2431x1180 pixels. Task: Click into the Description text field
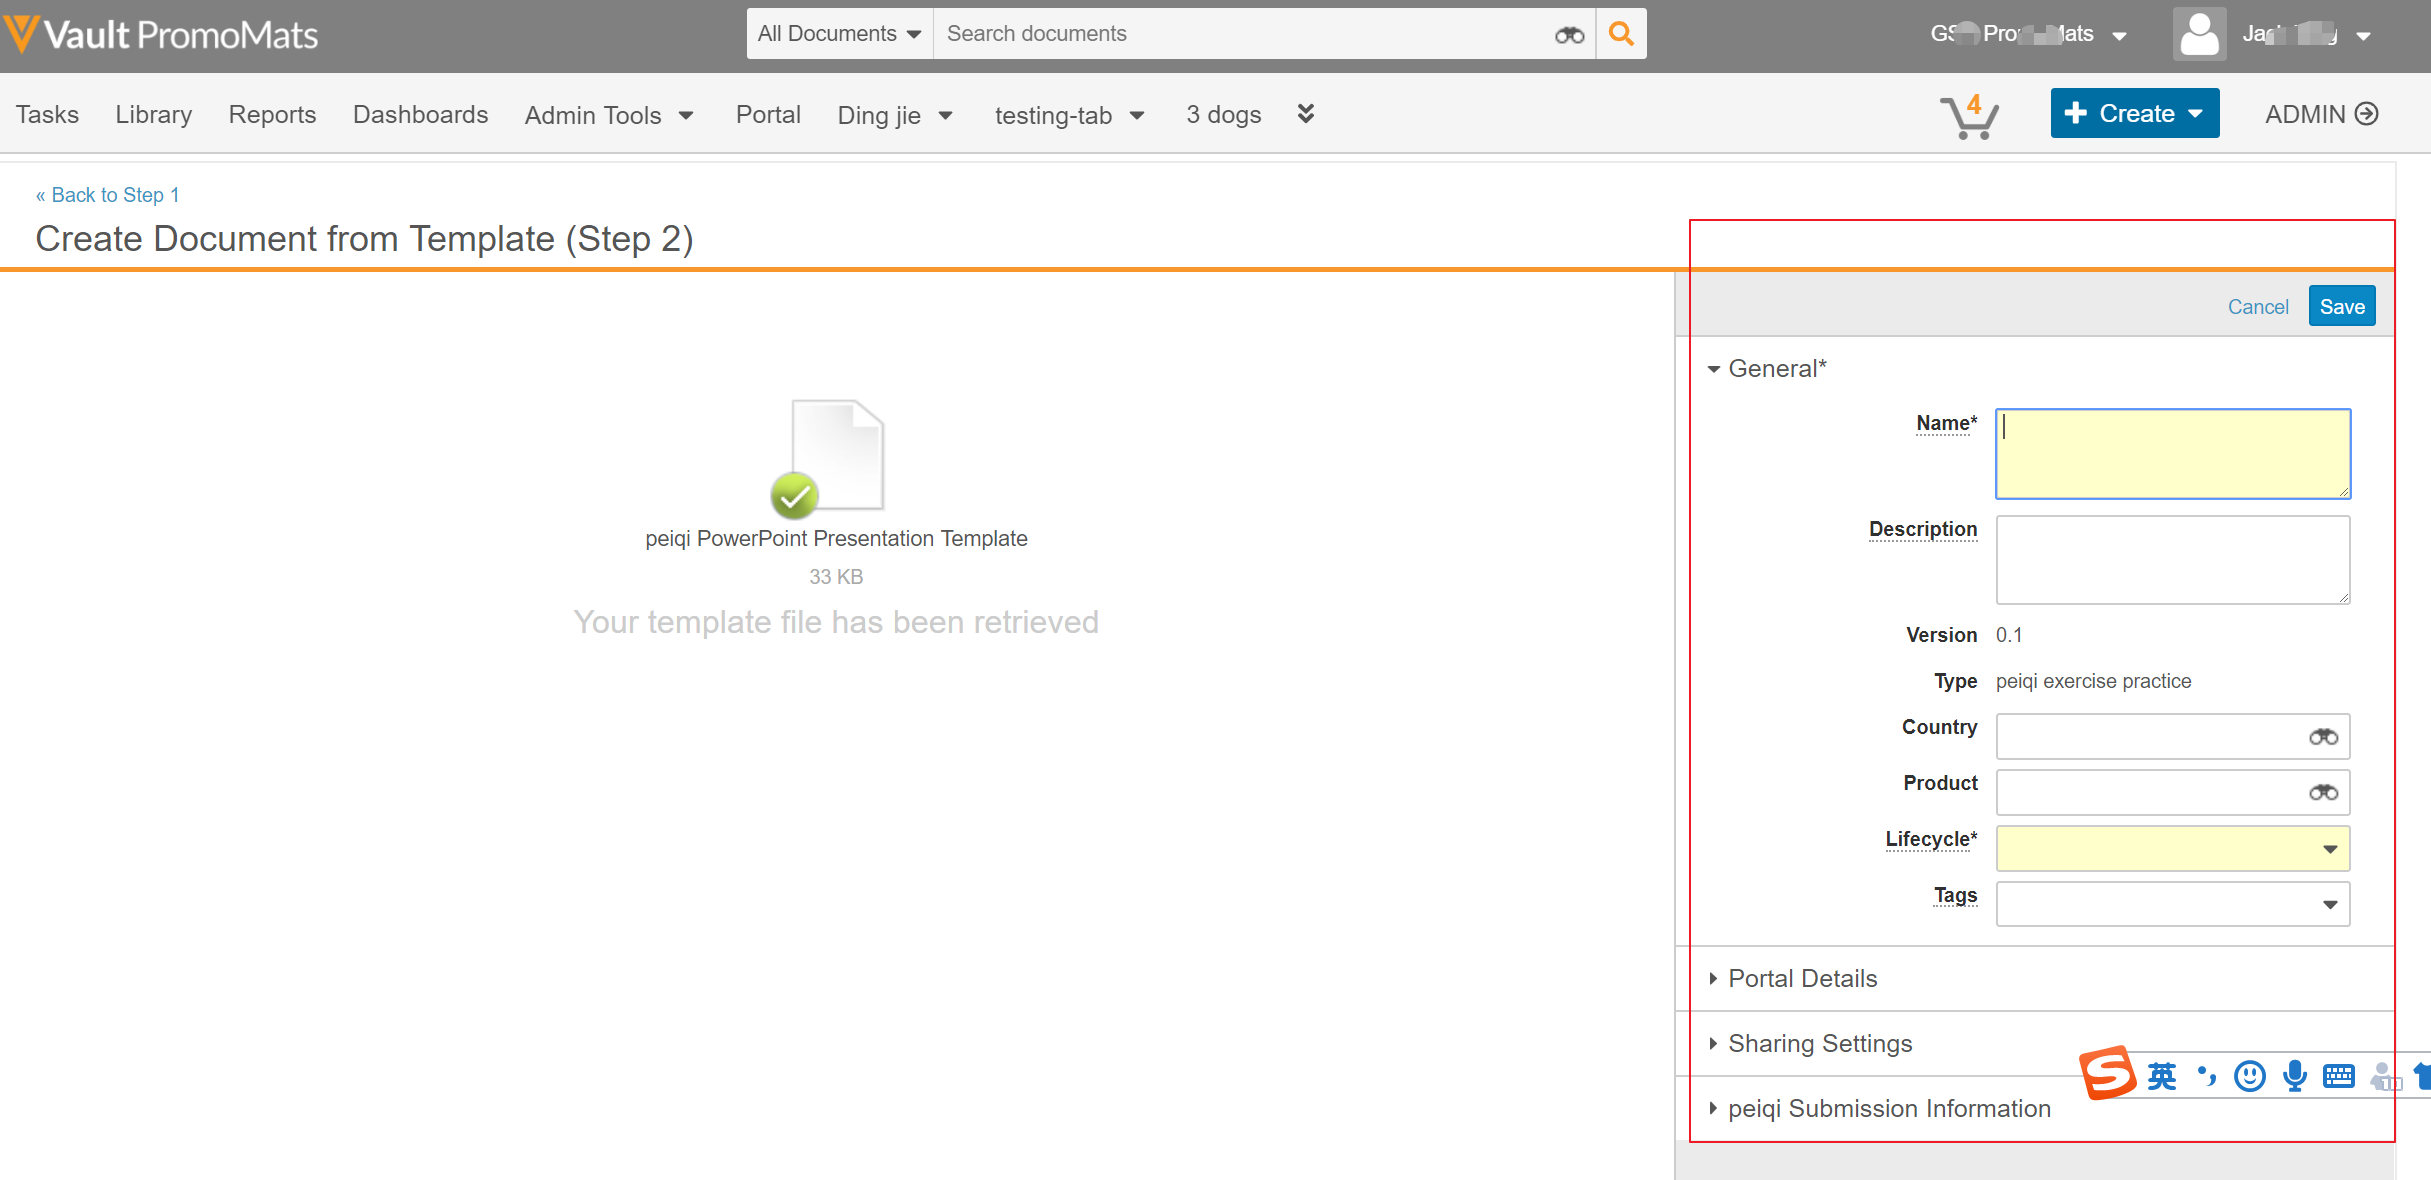point(2172,559)
